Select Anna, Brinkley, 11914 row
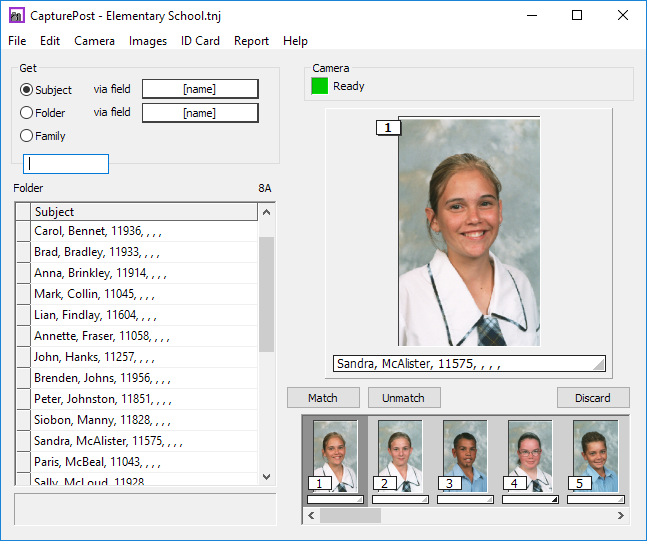647x541 pixels. pyautogui.click(x=144, y=273)
